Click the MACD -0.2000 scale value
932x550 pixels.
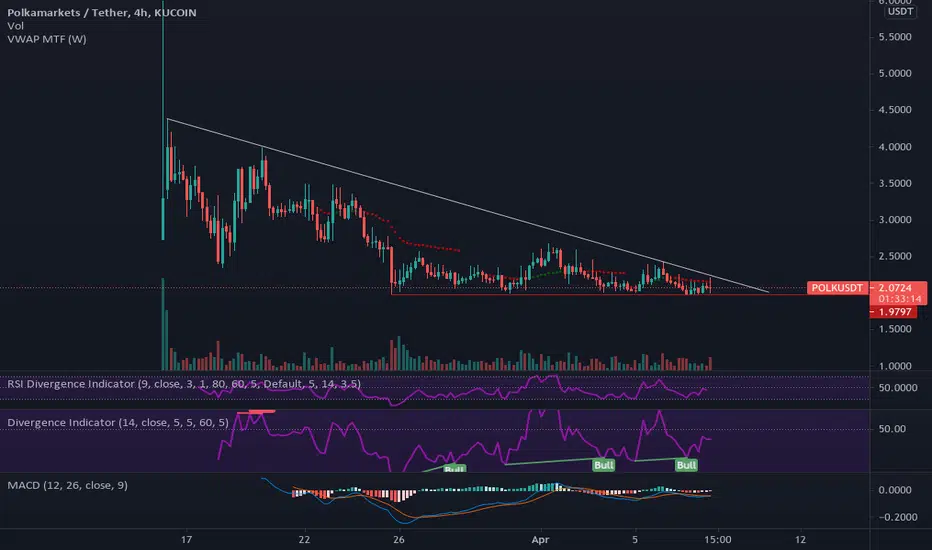(898, 517)
